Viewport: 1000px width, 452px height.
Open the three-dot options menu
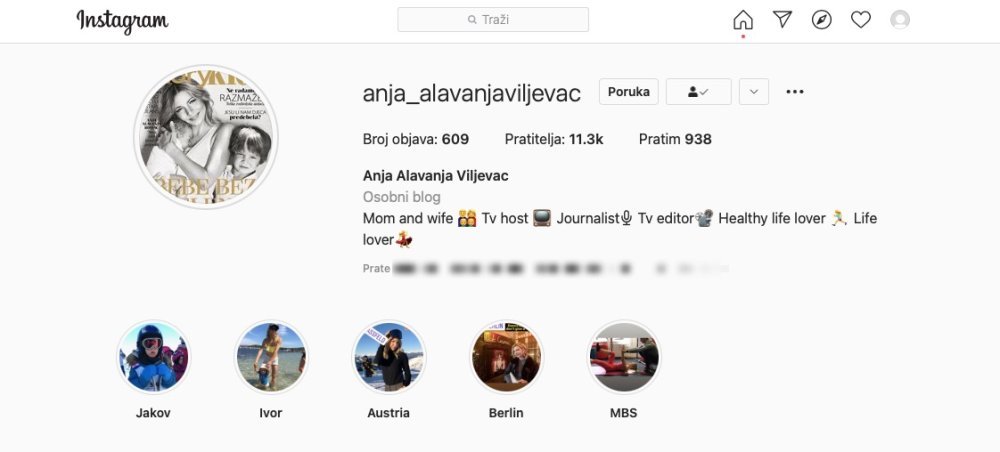[795, 92]
